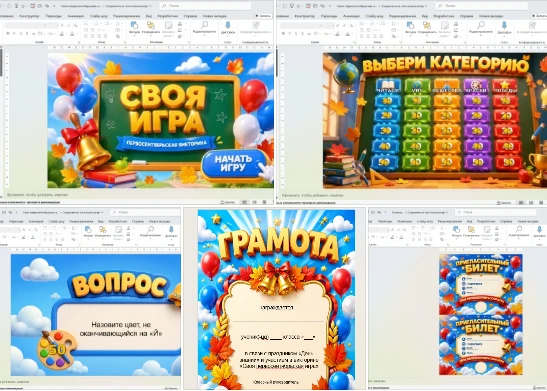Select lower Пригласительный билет image
Image resolution: width=547 pixels, height=391 pixels.
(480, 345)
